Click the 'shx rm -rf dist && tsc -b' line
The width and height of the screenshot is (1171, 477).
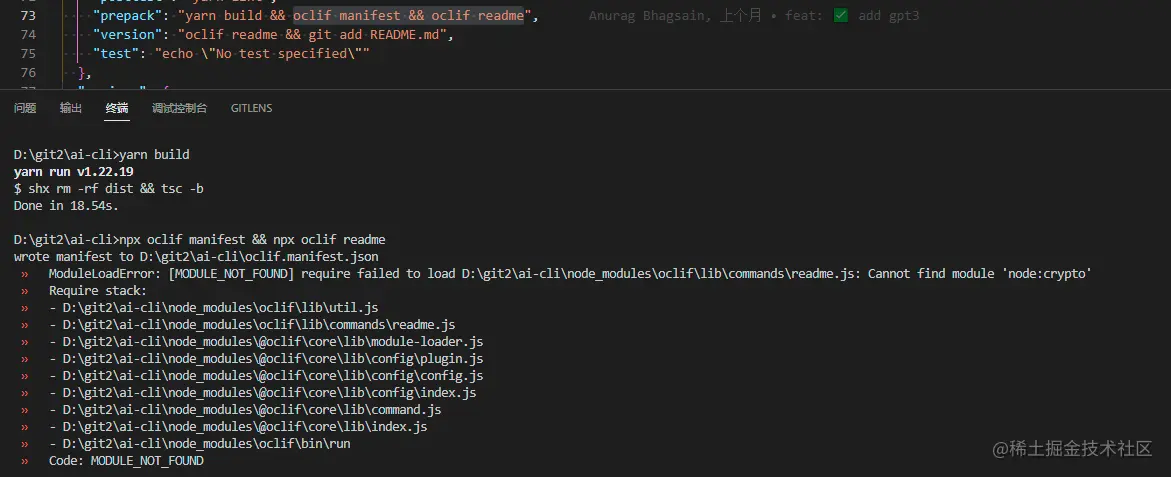(x=108, y=189)
